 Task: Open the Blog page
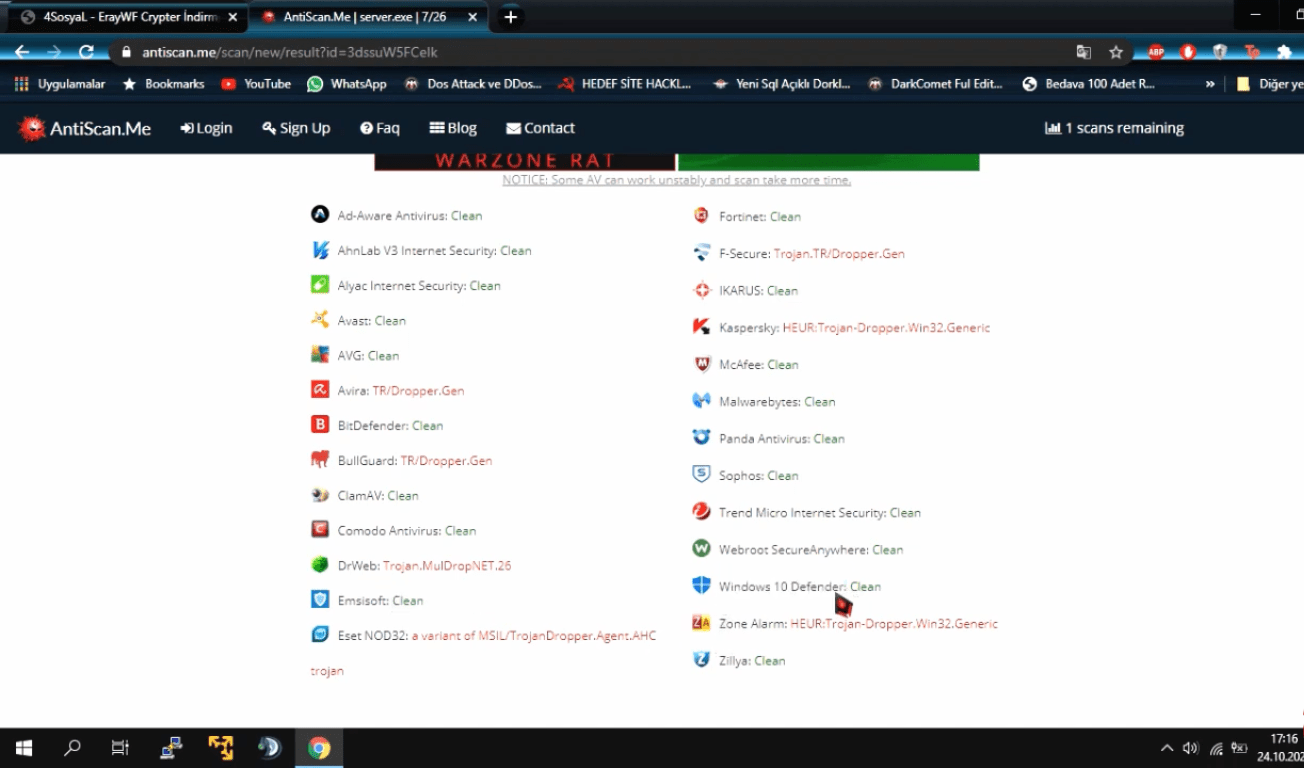pos(453,128)
